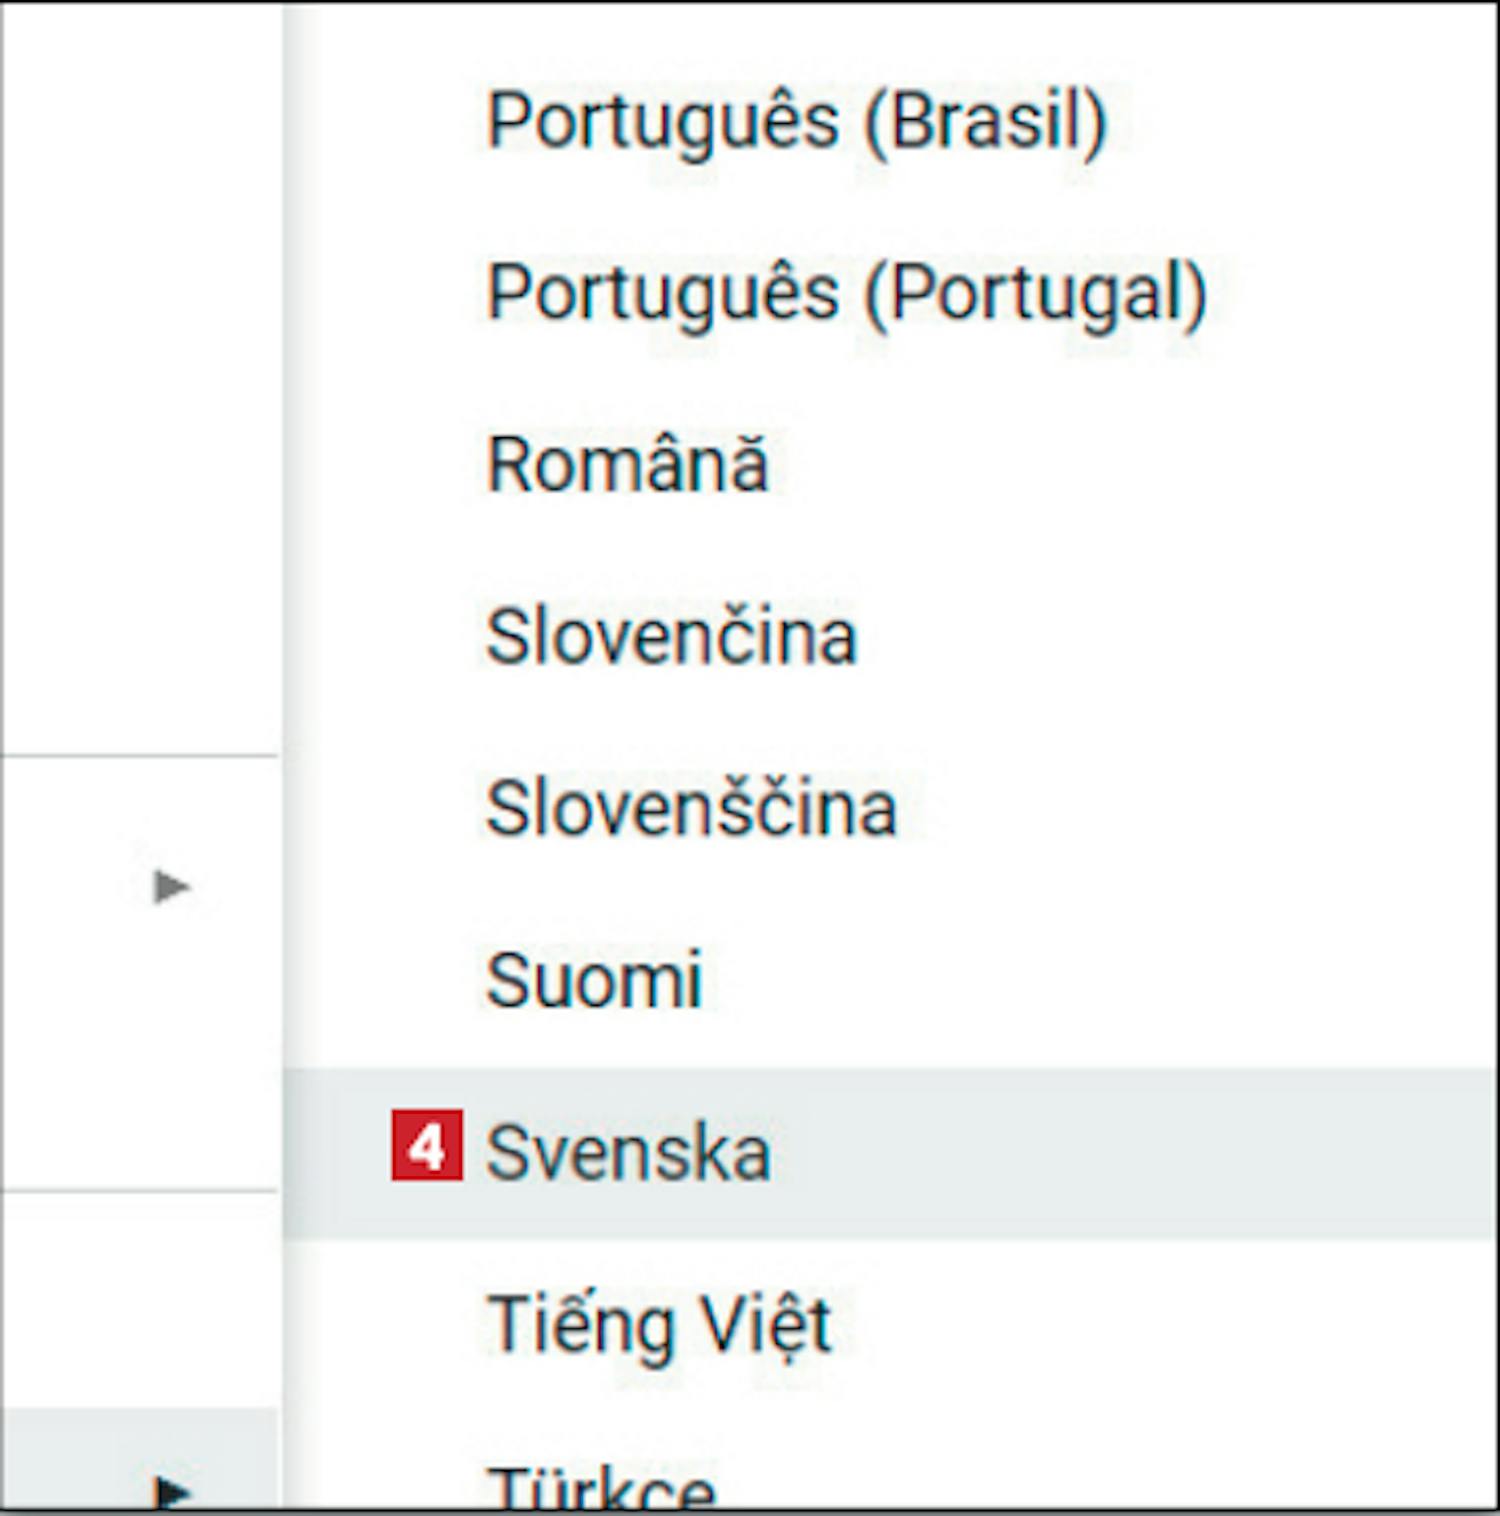Pick Slovenčina as the language
1500x1516 pixels.
click(x=671, y=637)
